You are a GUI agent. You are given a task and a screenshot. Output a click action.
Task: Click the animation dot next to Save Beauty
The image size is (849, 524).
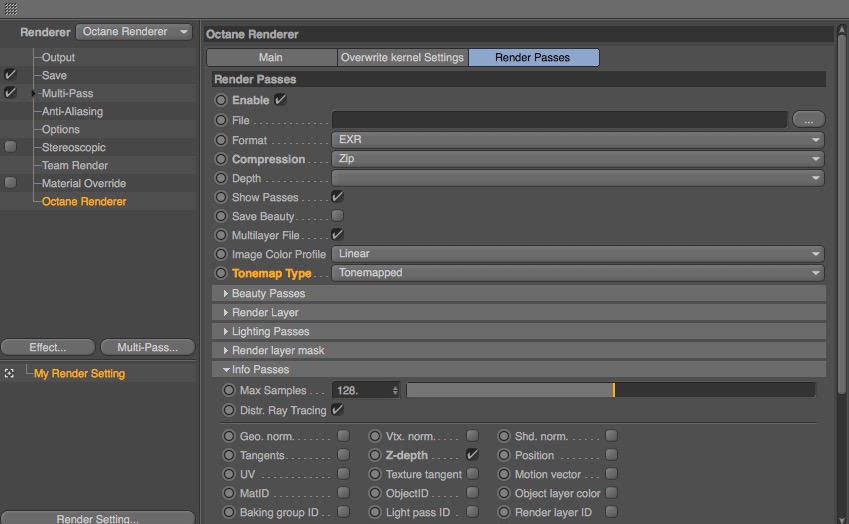(221, 216)
